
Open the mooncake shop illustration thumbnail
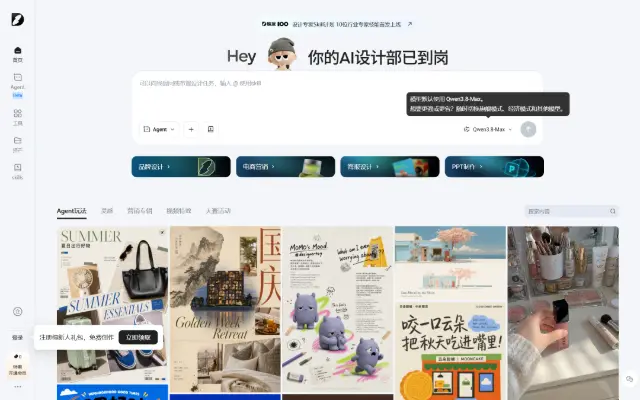tap(450, 351)
